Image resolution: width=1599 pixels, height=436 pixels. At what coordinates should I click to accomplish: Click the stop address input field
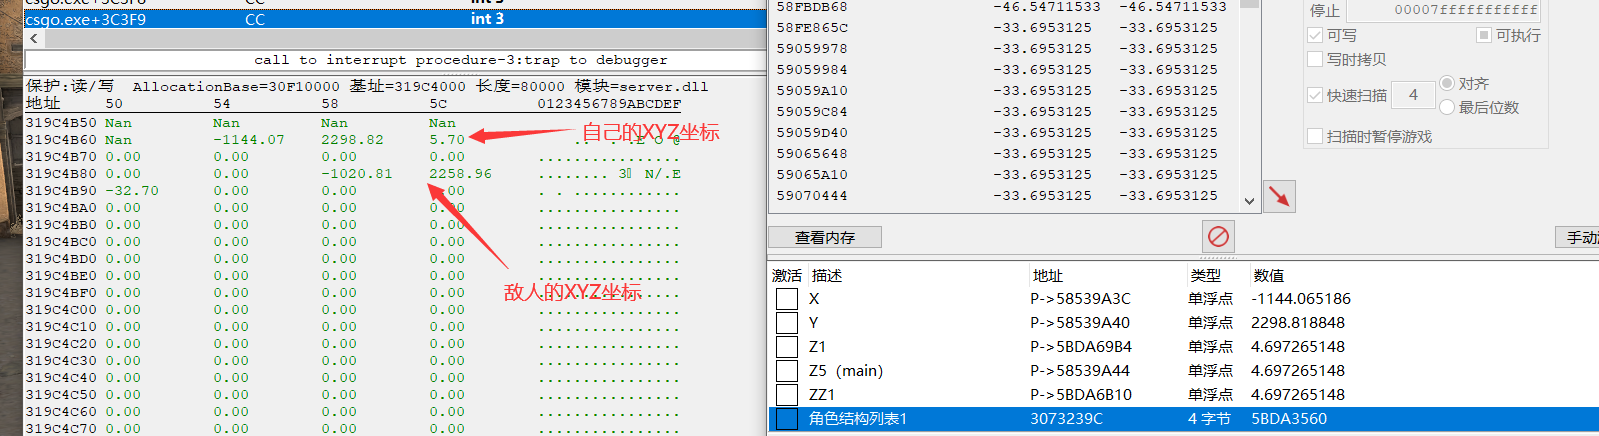(1444, 10)
